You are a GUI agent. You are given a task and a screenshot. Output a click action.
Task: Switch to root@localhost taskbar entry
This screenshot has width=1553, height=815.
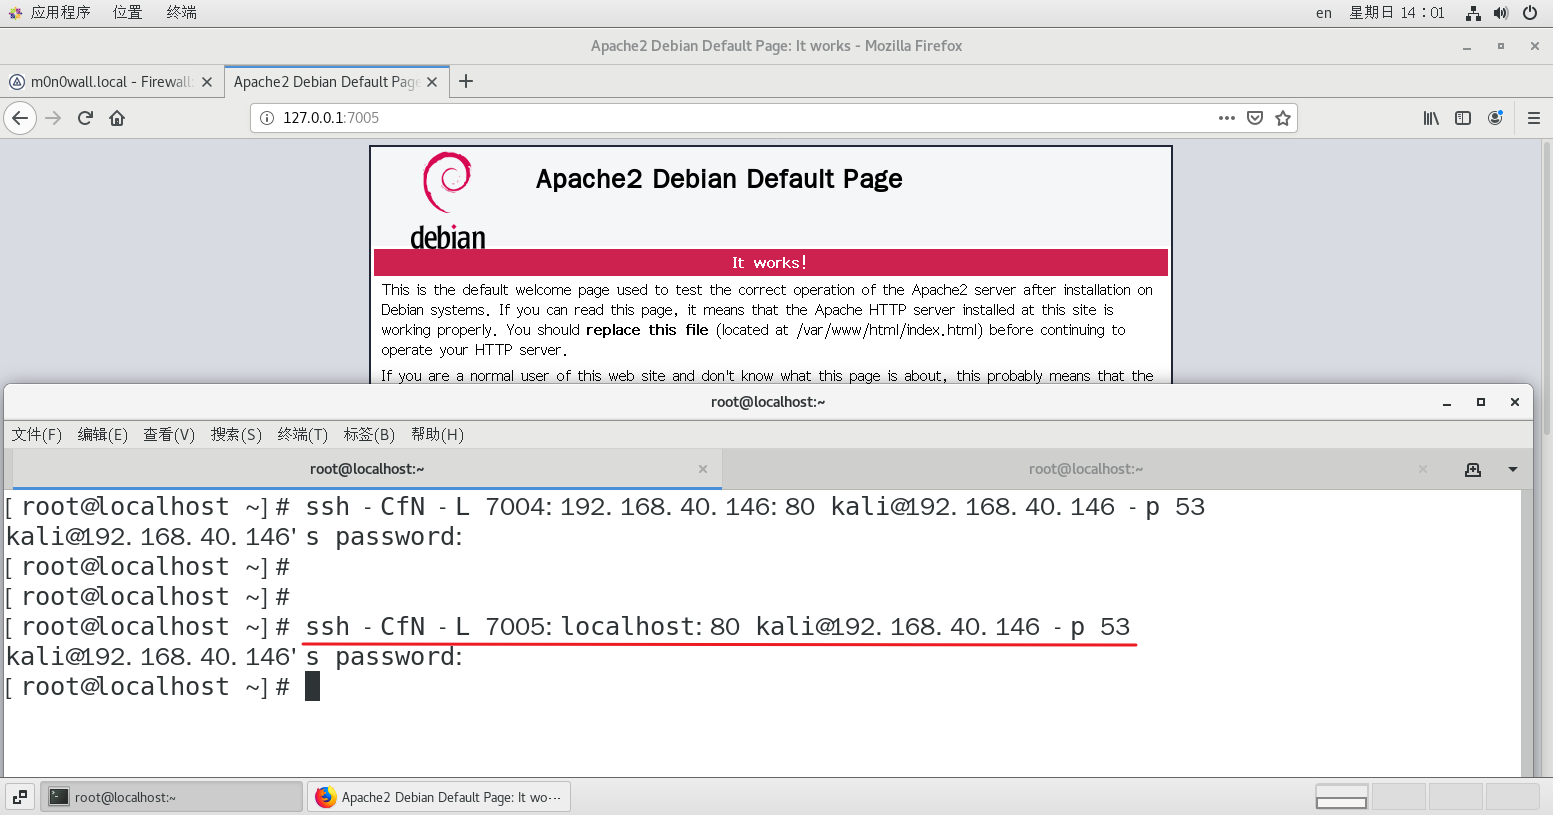coord(171,797)
